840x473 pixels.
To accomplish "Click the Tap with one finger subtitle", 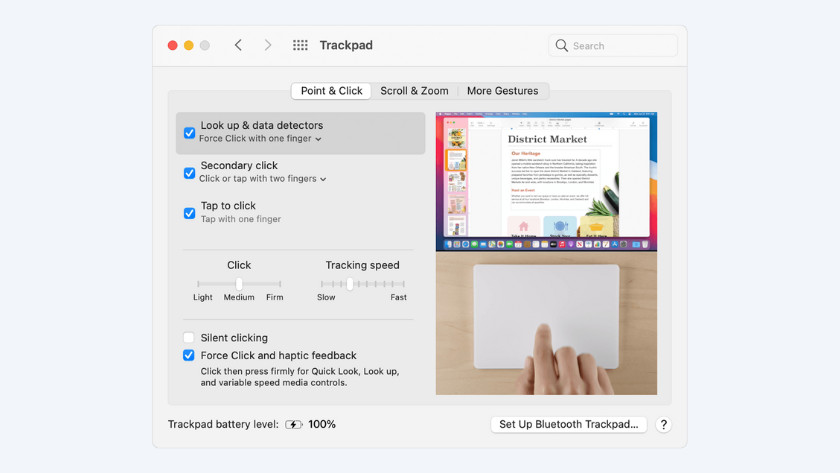I will click(x=241, y=219).
